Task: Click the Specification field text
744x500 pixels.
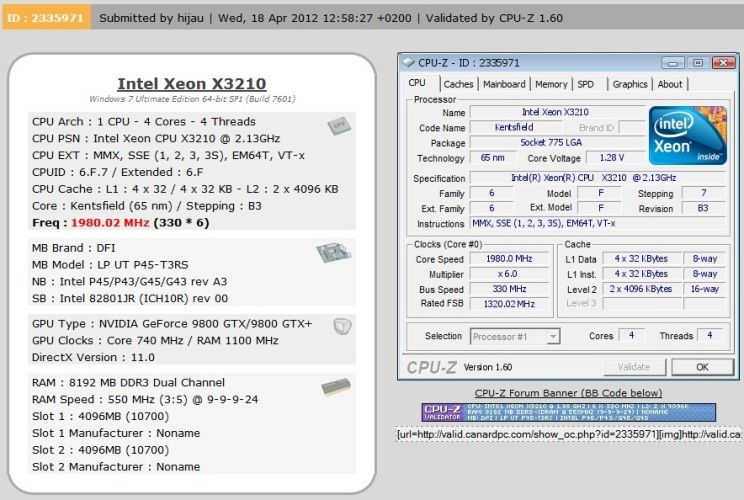Action: pos(597,178)
